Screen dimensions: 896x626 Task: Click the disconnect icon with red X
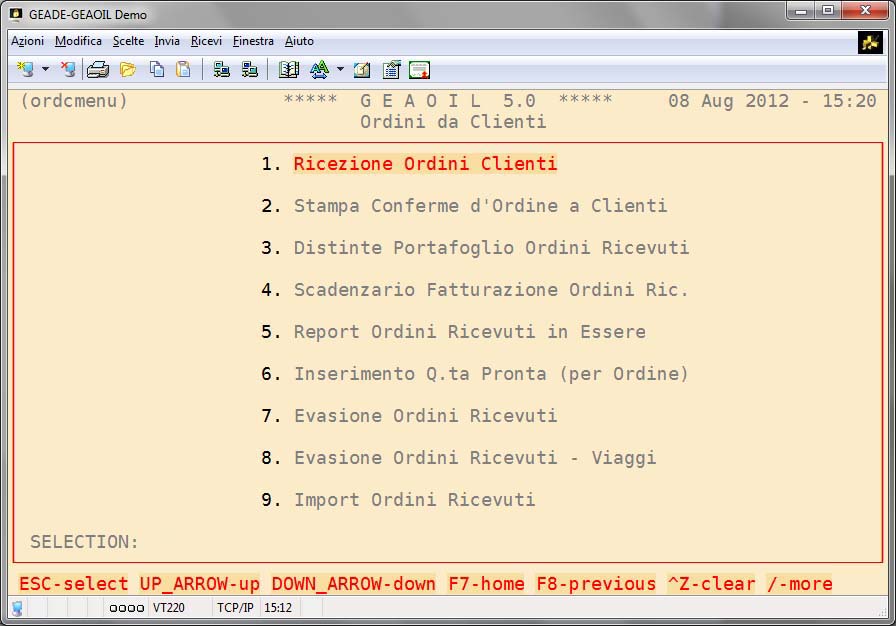(x=68, y=70)
